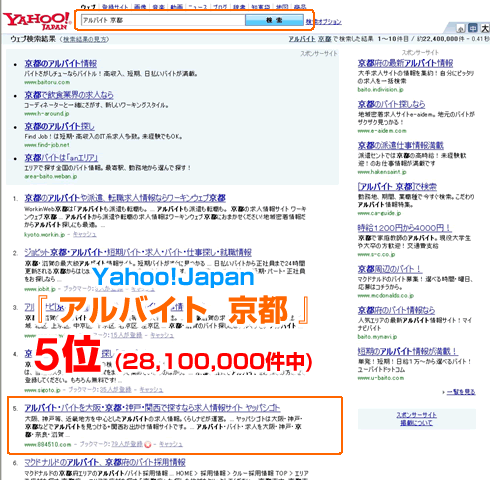
Task: Open right ad 短期のアルバイト情報が満載！
Action: point(407,351)
